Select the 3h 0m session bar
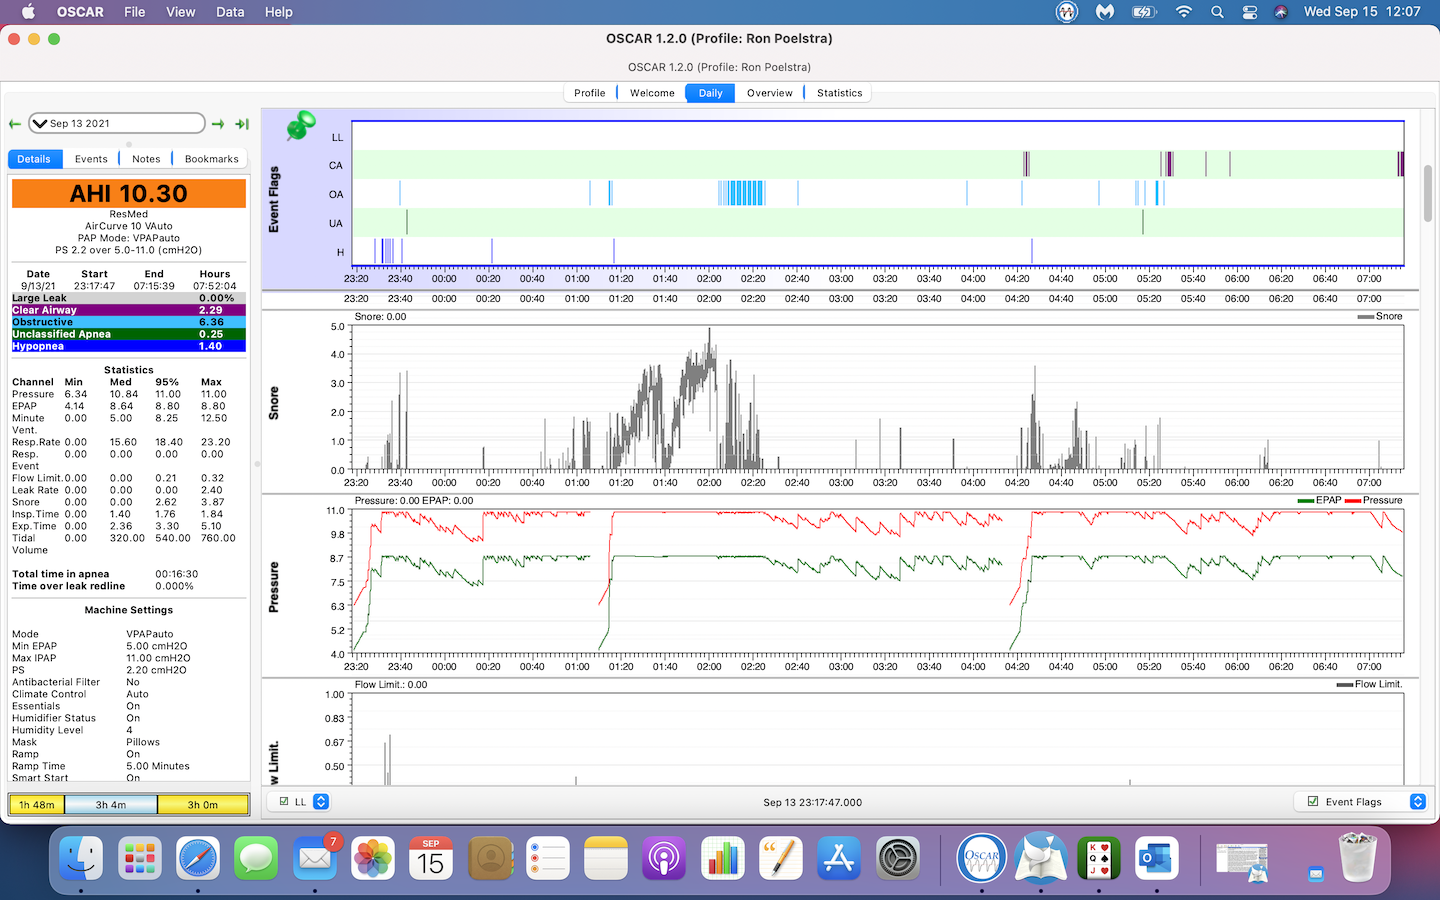Image resolution: width=1440 pixels, height=900 pixels. tap(203, 805)
